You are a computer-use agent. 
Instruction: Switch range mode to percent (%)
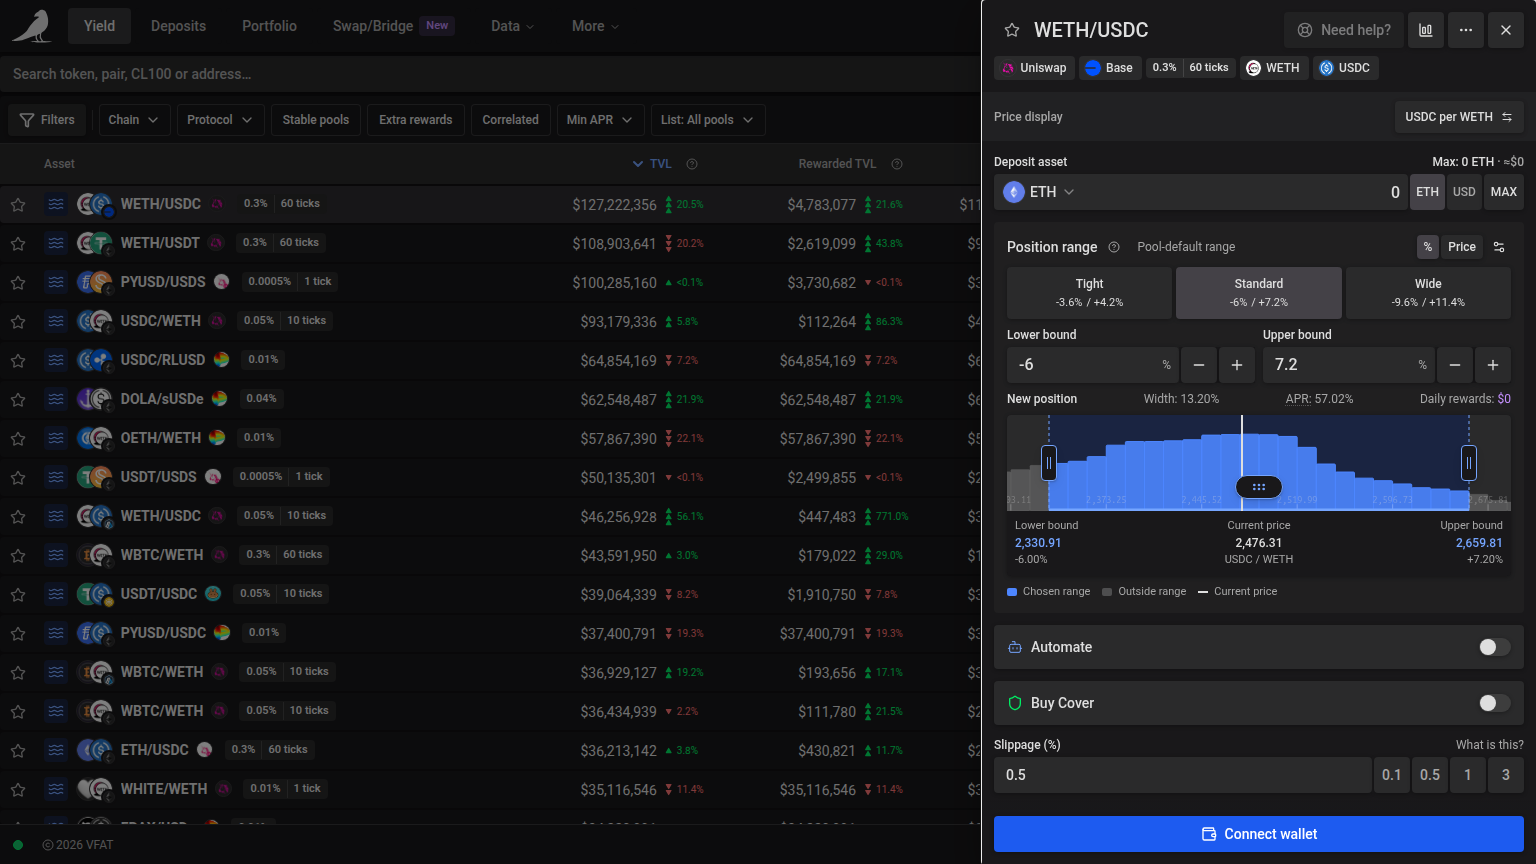(1428, 247)
